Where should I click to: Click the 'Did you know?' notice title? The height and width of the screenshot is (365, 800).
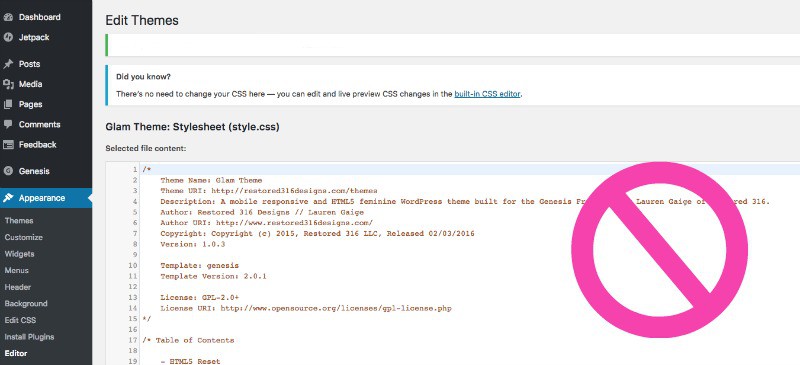click(x=143, y=77)
